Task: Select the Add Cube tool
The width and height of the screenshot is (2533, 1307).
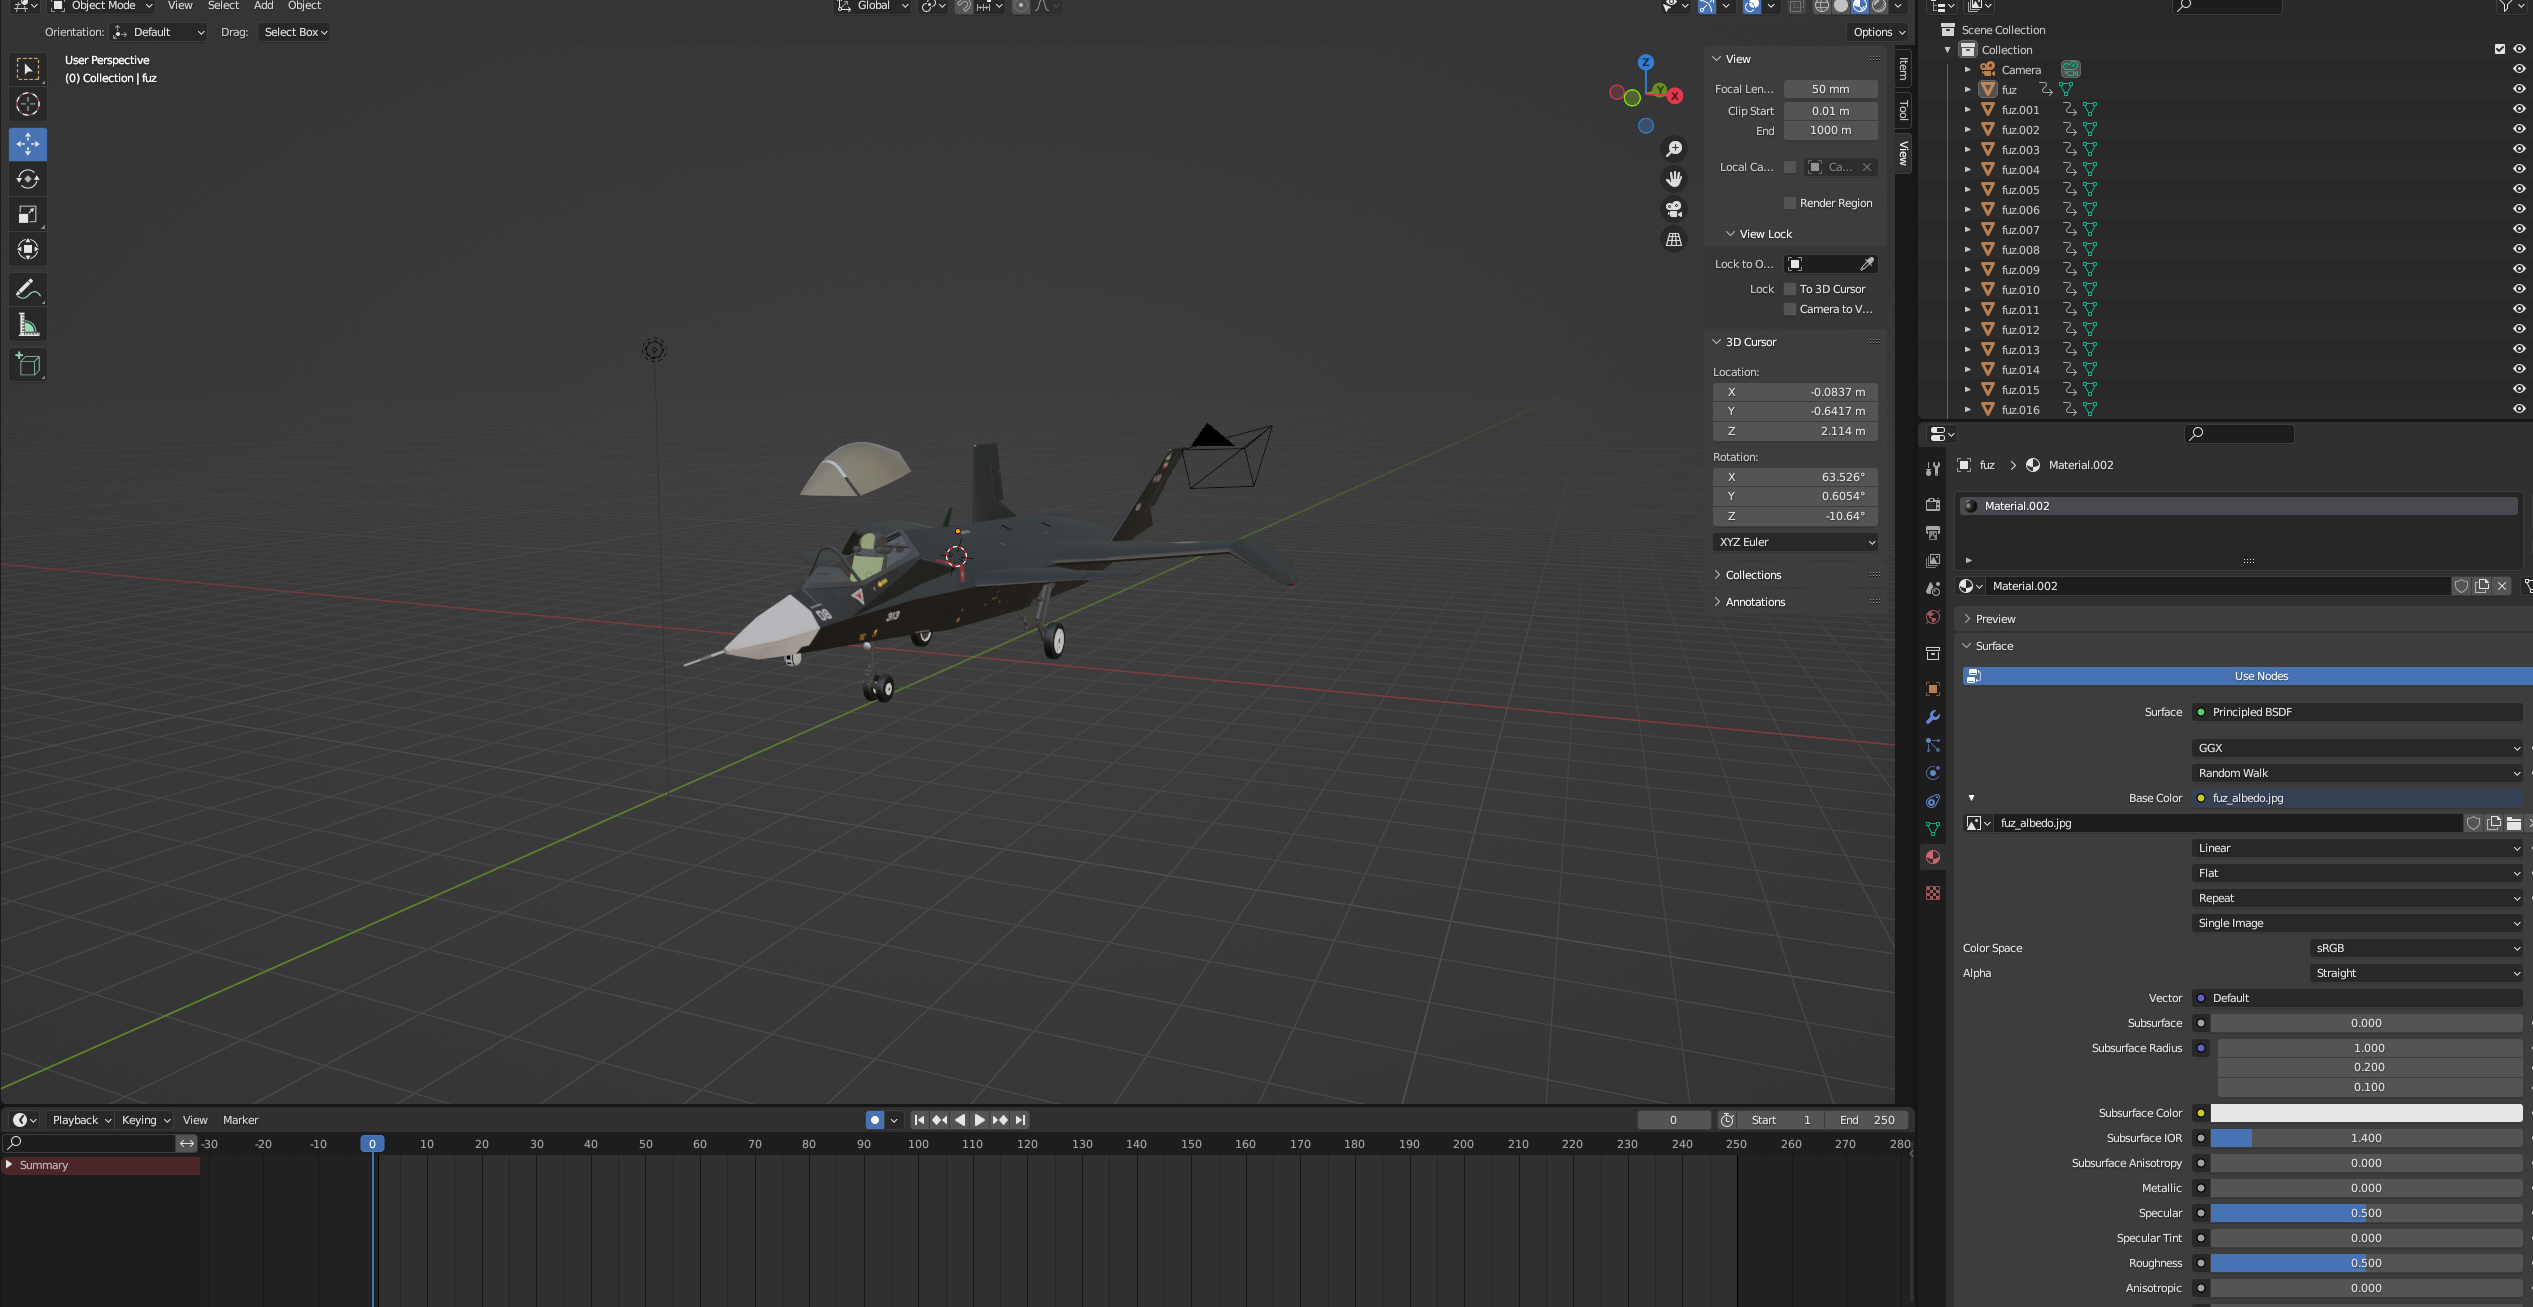Action: [28, 365]
